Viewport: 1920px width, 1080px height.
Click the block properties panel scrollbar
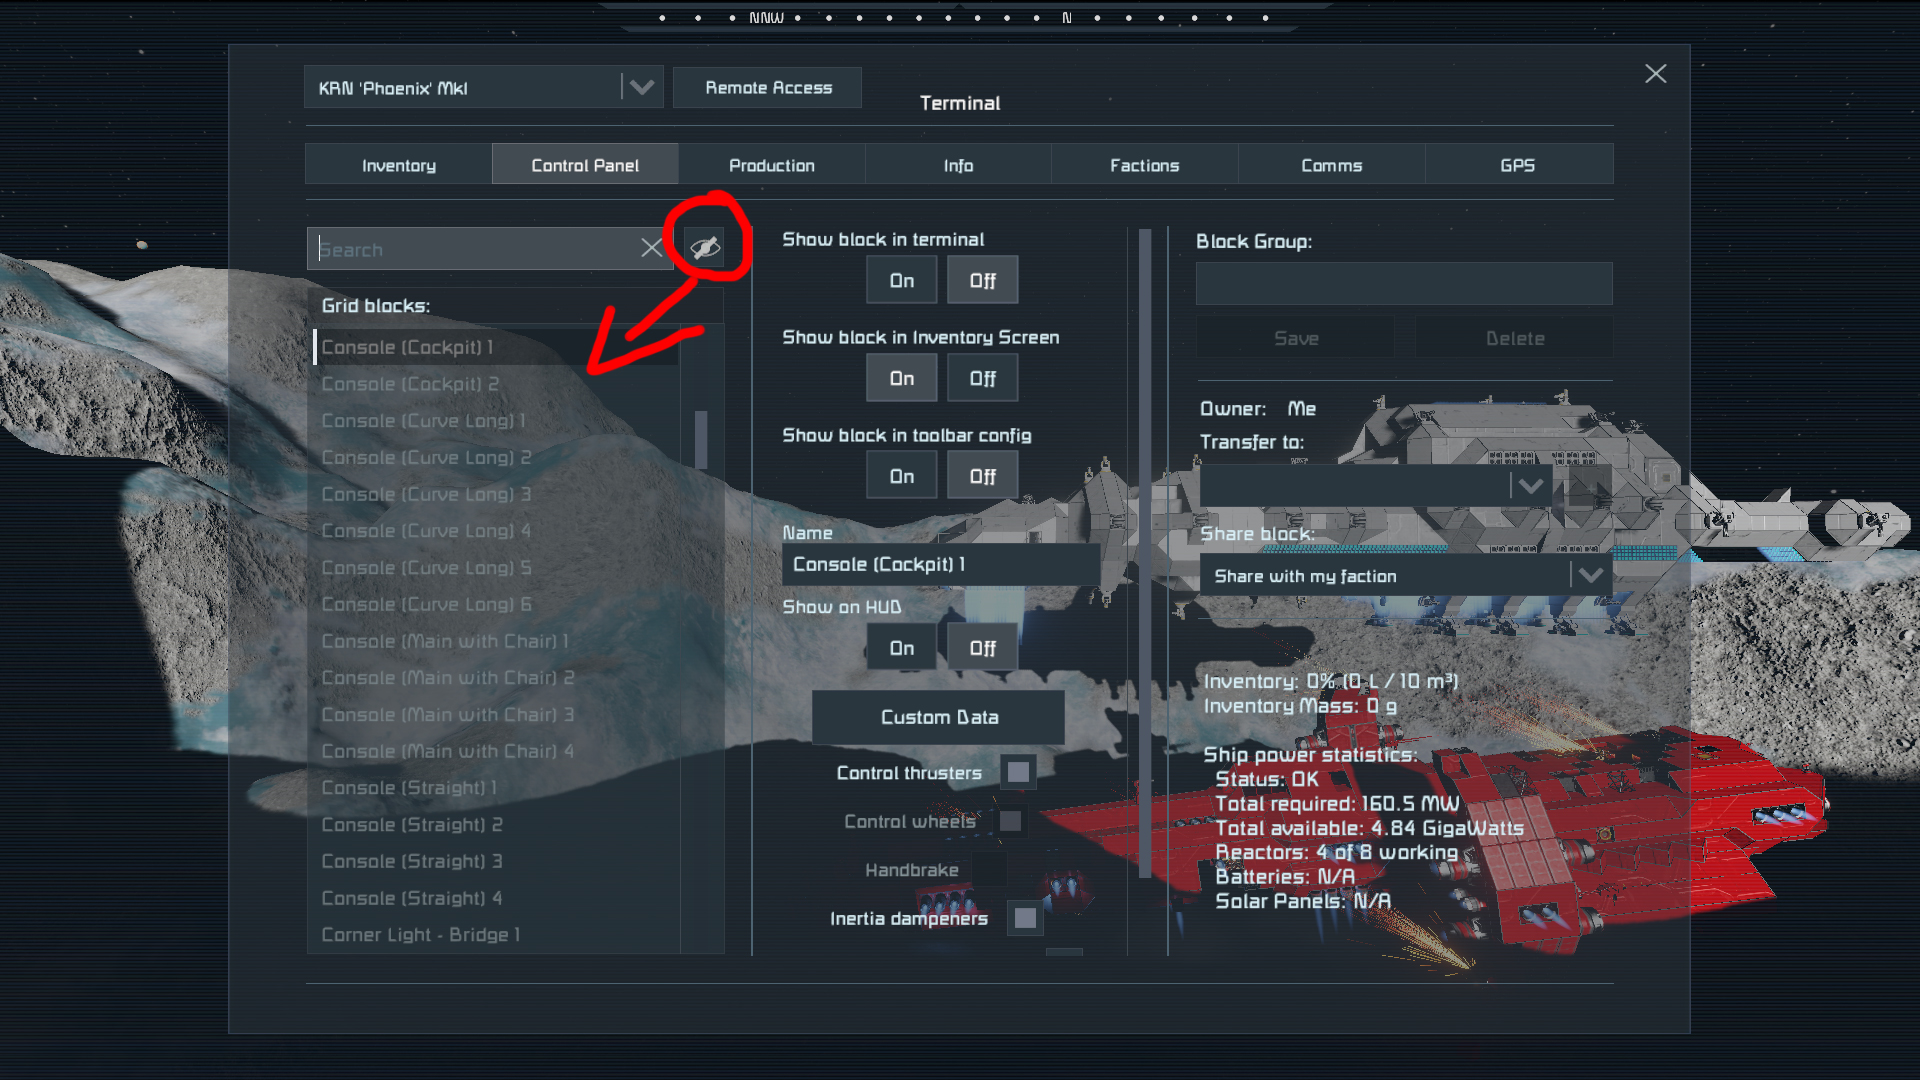point(1145,553)
